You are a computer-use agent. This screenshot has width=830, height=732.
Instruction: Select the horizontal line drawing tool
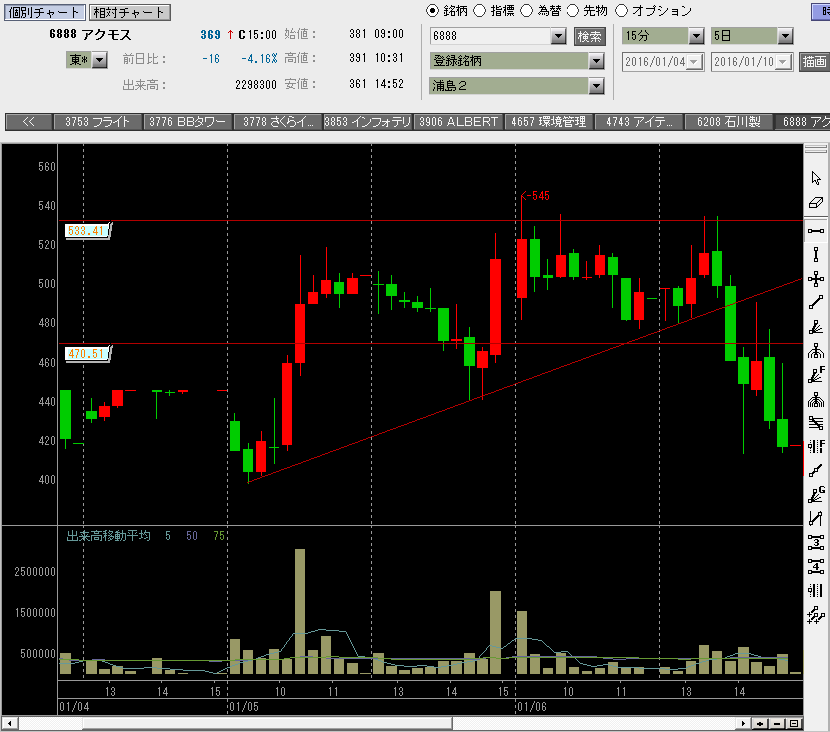click(816, 231)
